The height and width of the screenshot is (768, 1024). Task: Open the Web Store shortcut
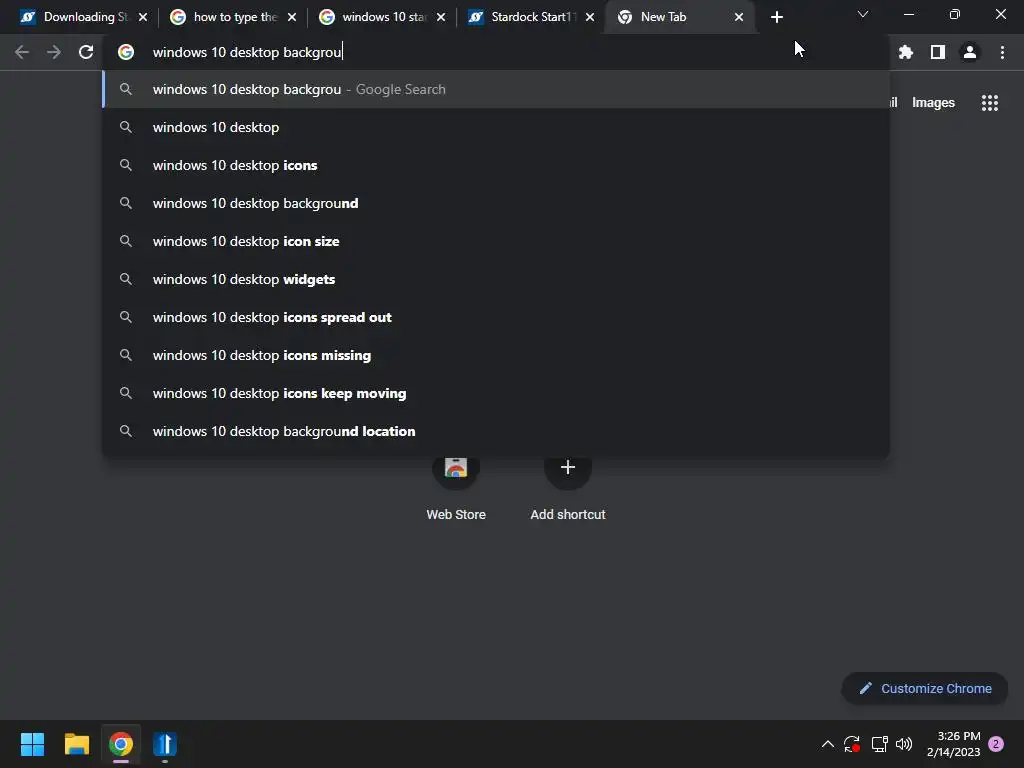click(x=456, y=488)
